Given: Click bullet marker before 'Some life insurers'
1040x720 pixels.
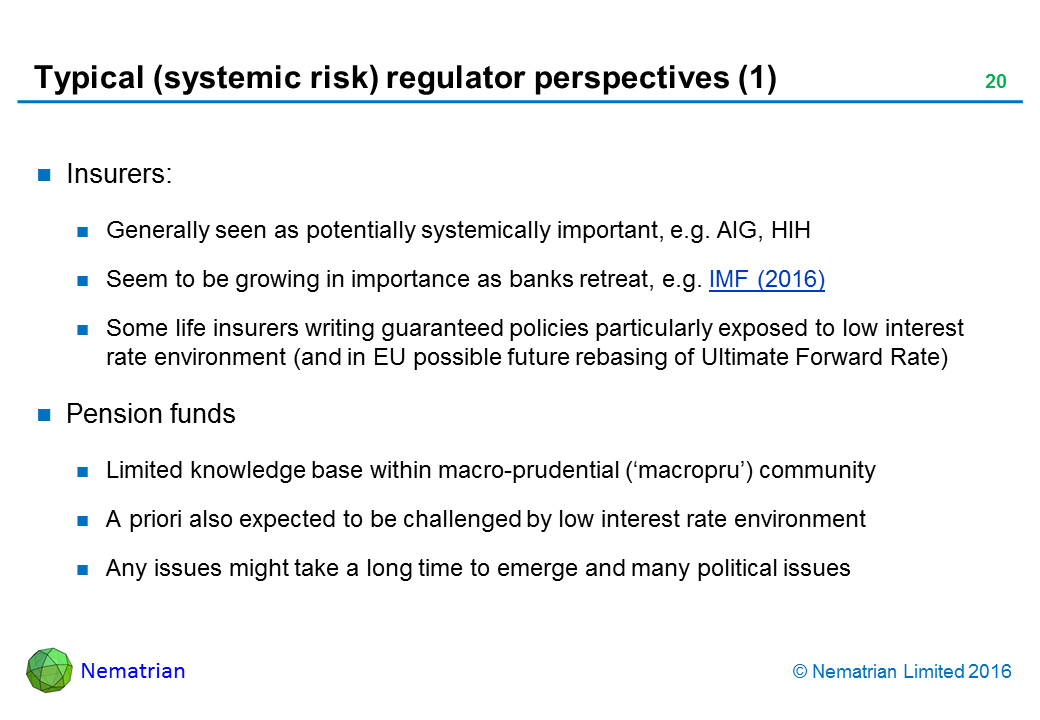Looking at the screenshot, I should 84,330.
